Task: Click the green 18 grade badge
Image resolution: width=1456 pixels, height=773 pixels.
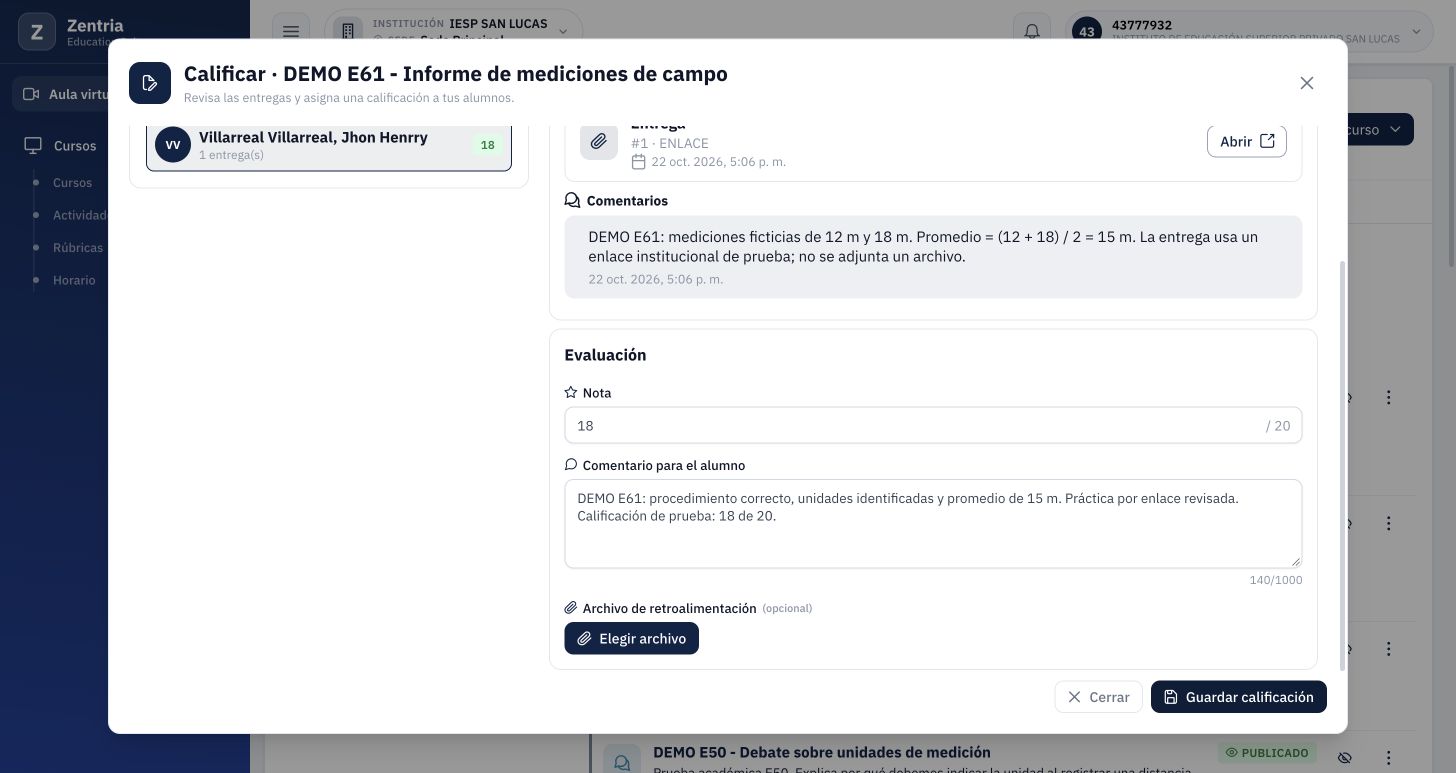Action: click(487, 145)
